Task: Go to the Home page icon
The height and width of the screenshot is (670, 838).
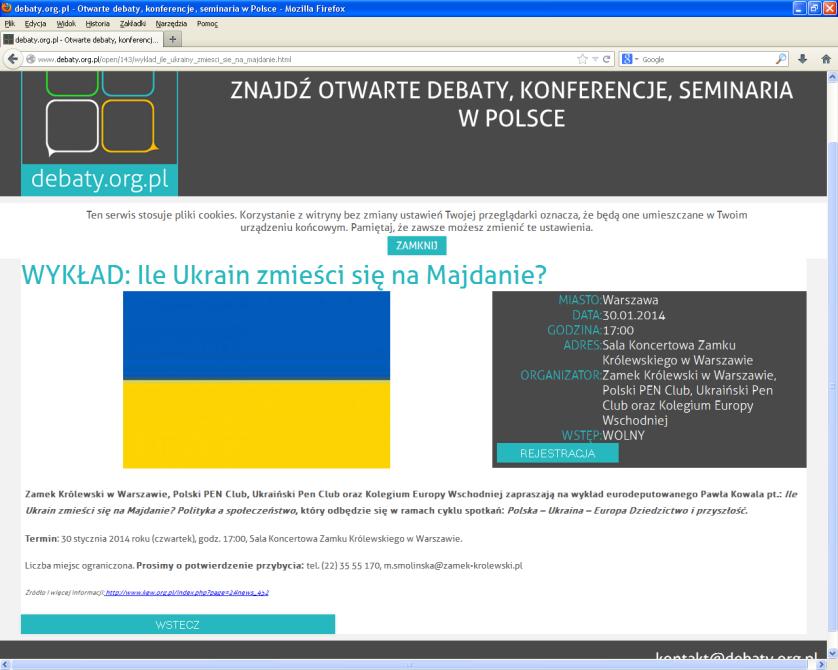Action: 826,59
